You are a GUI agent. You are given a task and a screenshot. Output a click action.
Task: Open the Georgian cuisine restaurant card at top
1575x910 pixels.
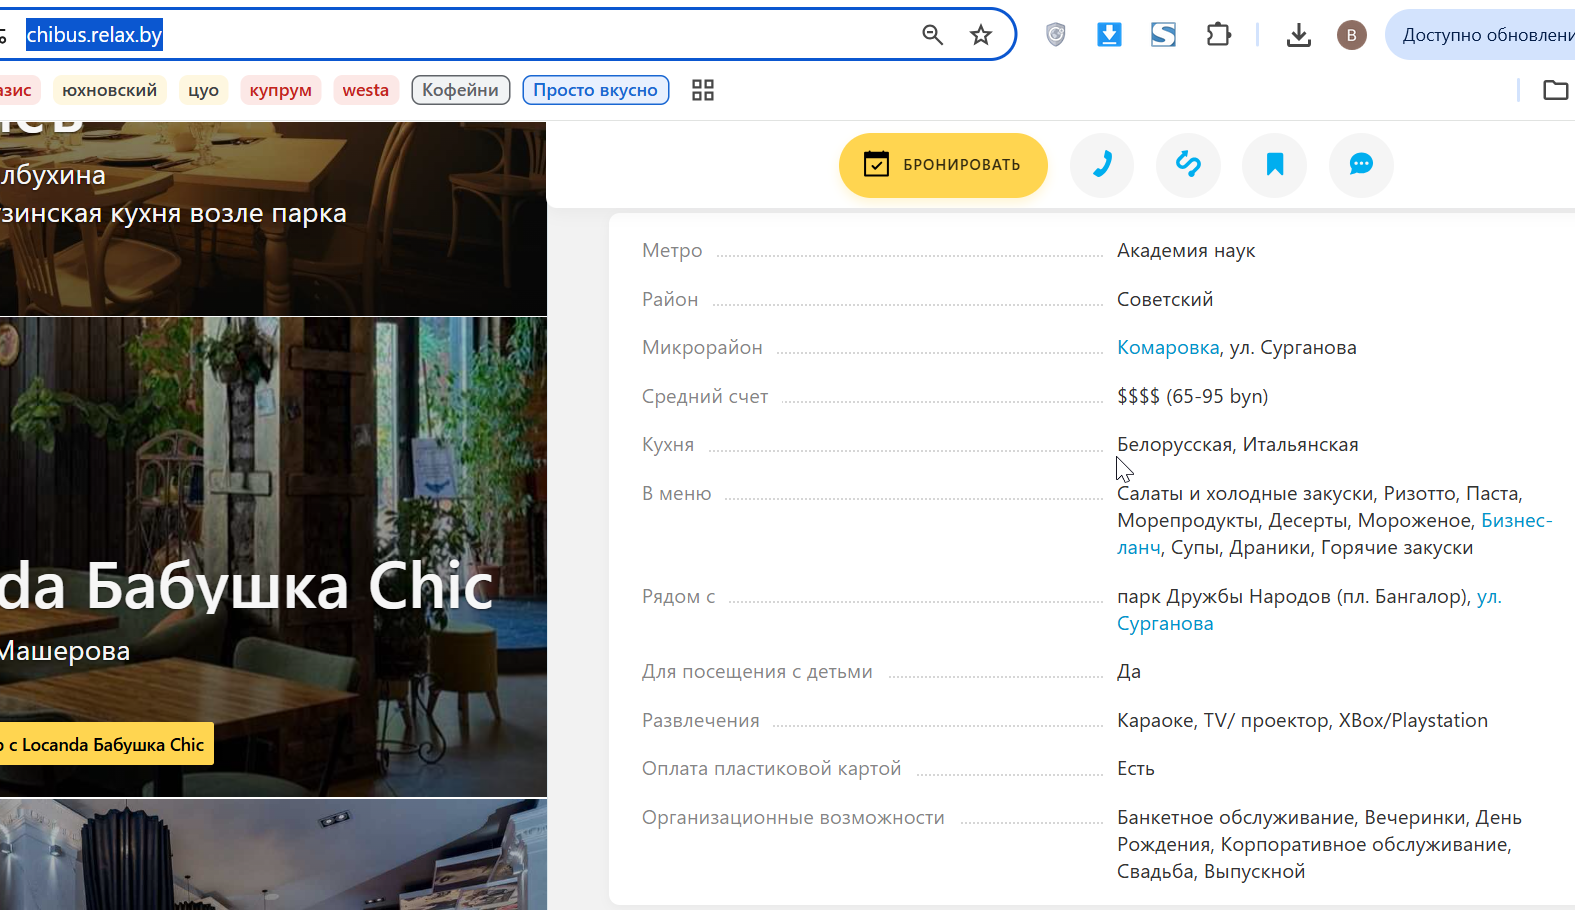tap(273, 218)
